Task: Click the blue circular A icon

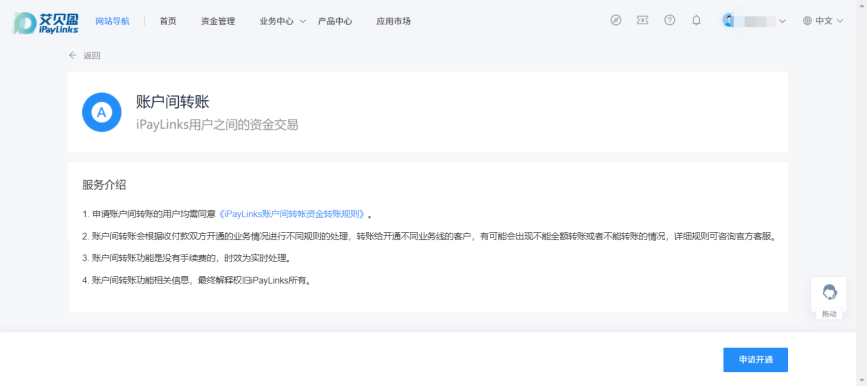Action: tap(101, 112)
